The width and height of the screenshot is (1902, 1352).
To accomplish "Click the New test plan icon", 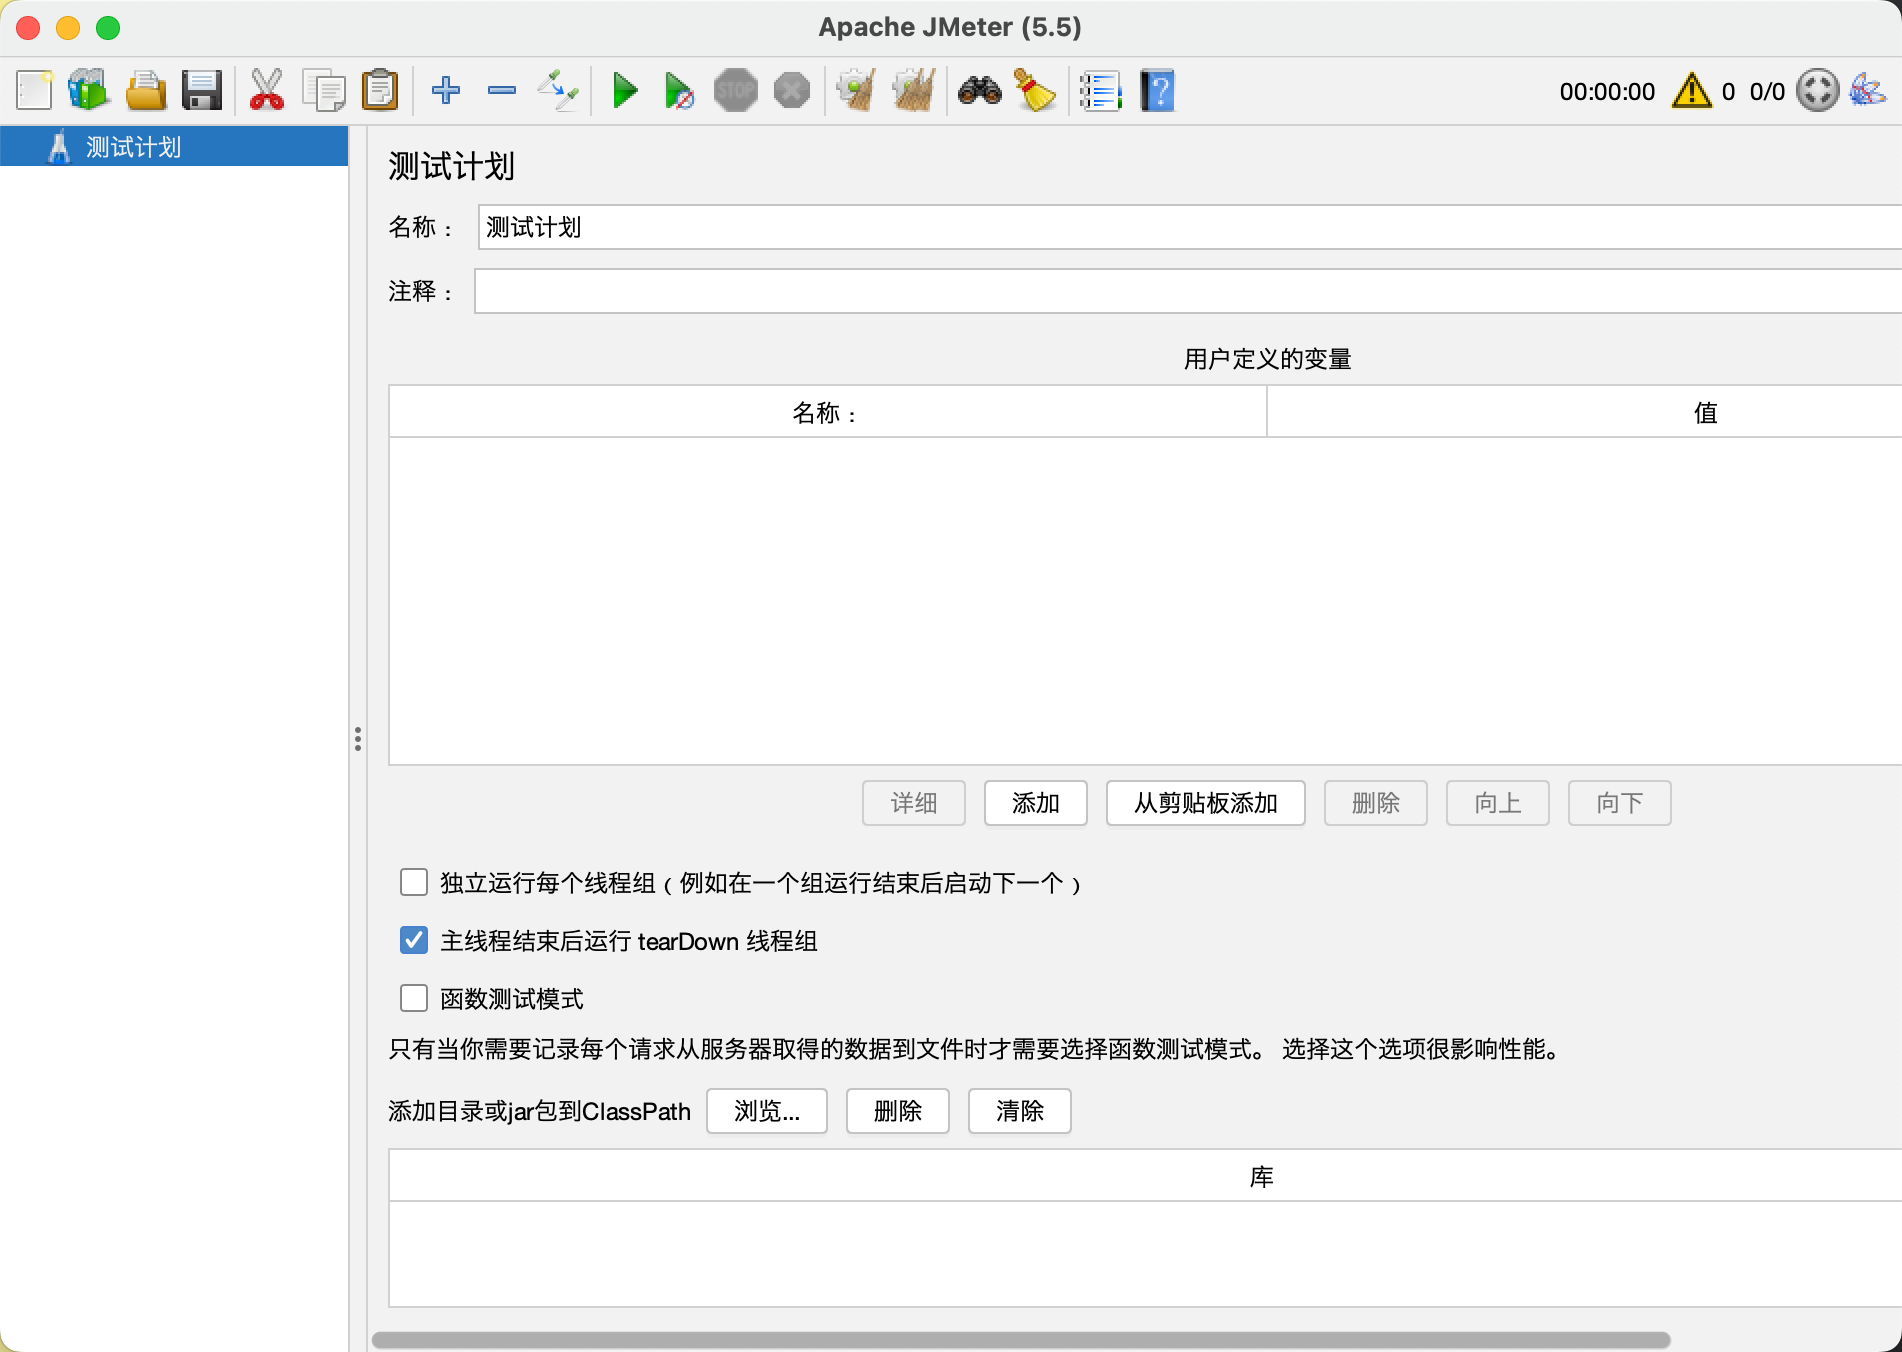I will point(34,91).
